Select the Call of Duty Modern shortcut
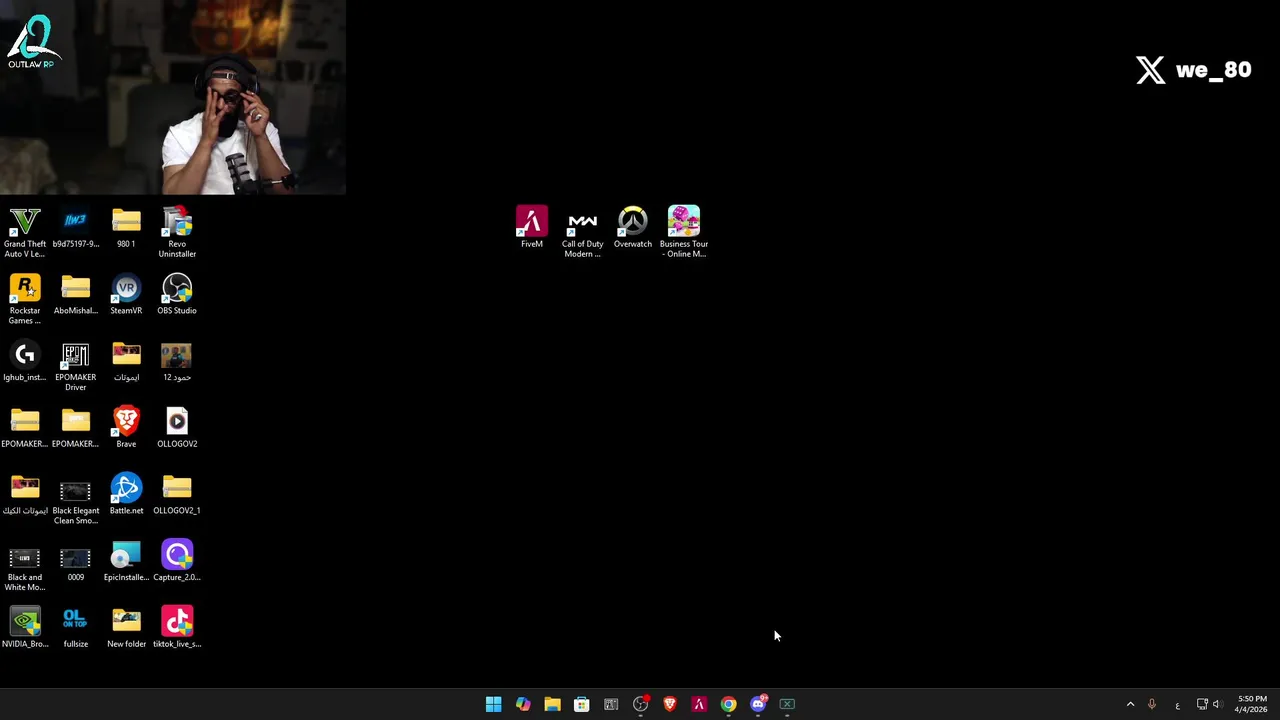The image size is (1280, 720). (582, 232)
